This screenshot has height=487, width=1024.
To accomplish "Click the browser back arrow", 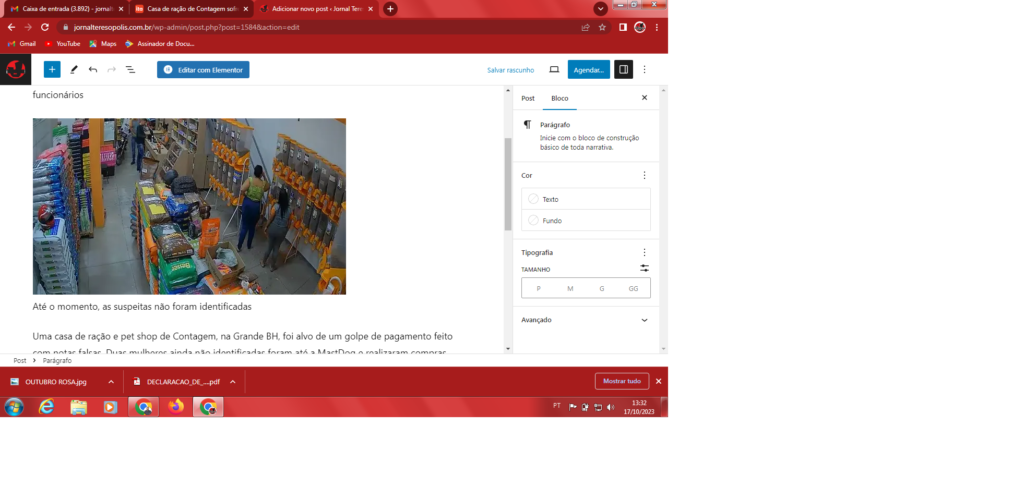I will coord(11,27).
